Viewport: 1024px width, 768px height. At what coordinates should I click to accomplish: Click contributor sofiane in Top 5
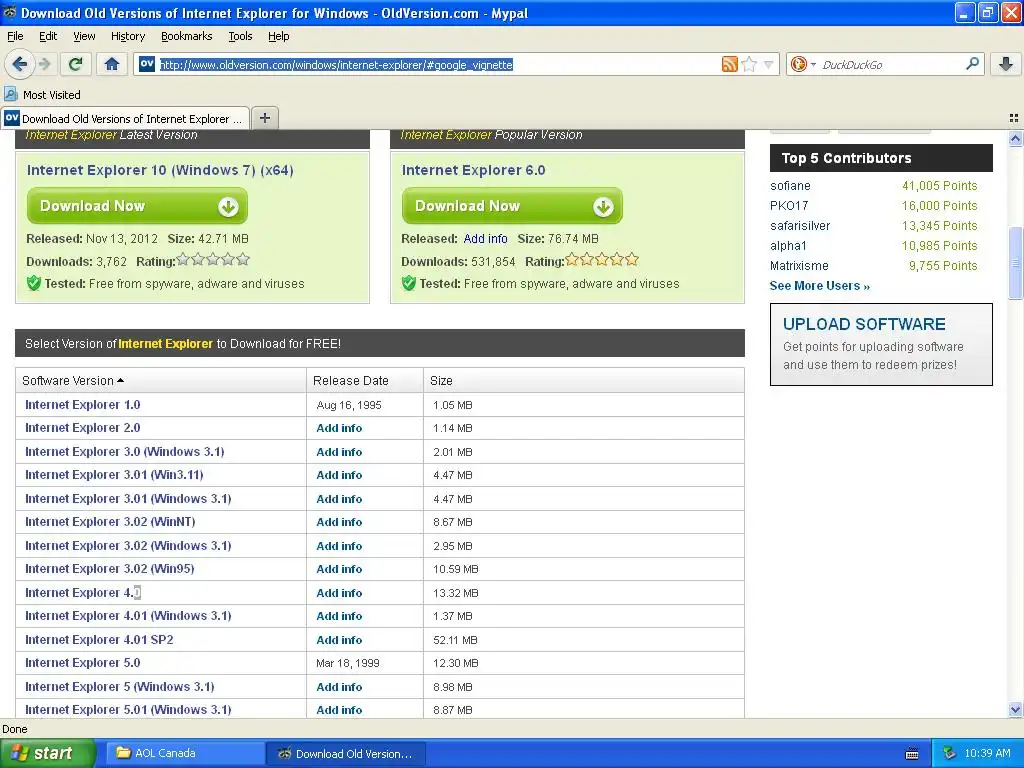click(790, 186)
